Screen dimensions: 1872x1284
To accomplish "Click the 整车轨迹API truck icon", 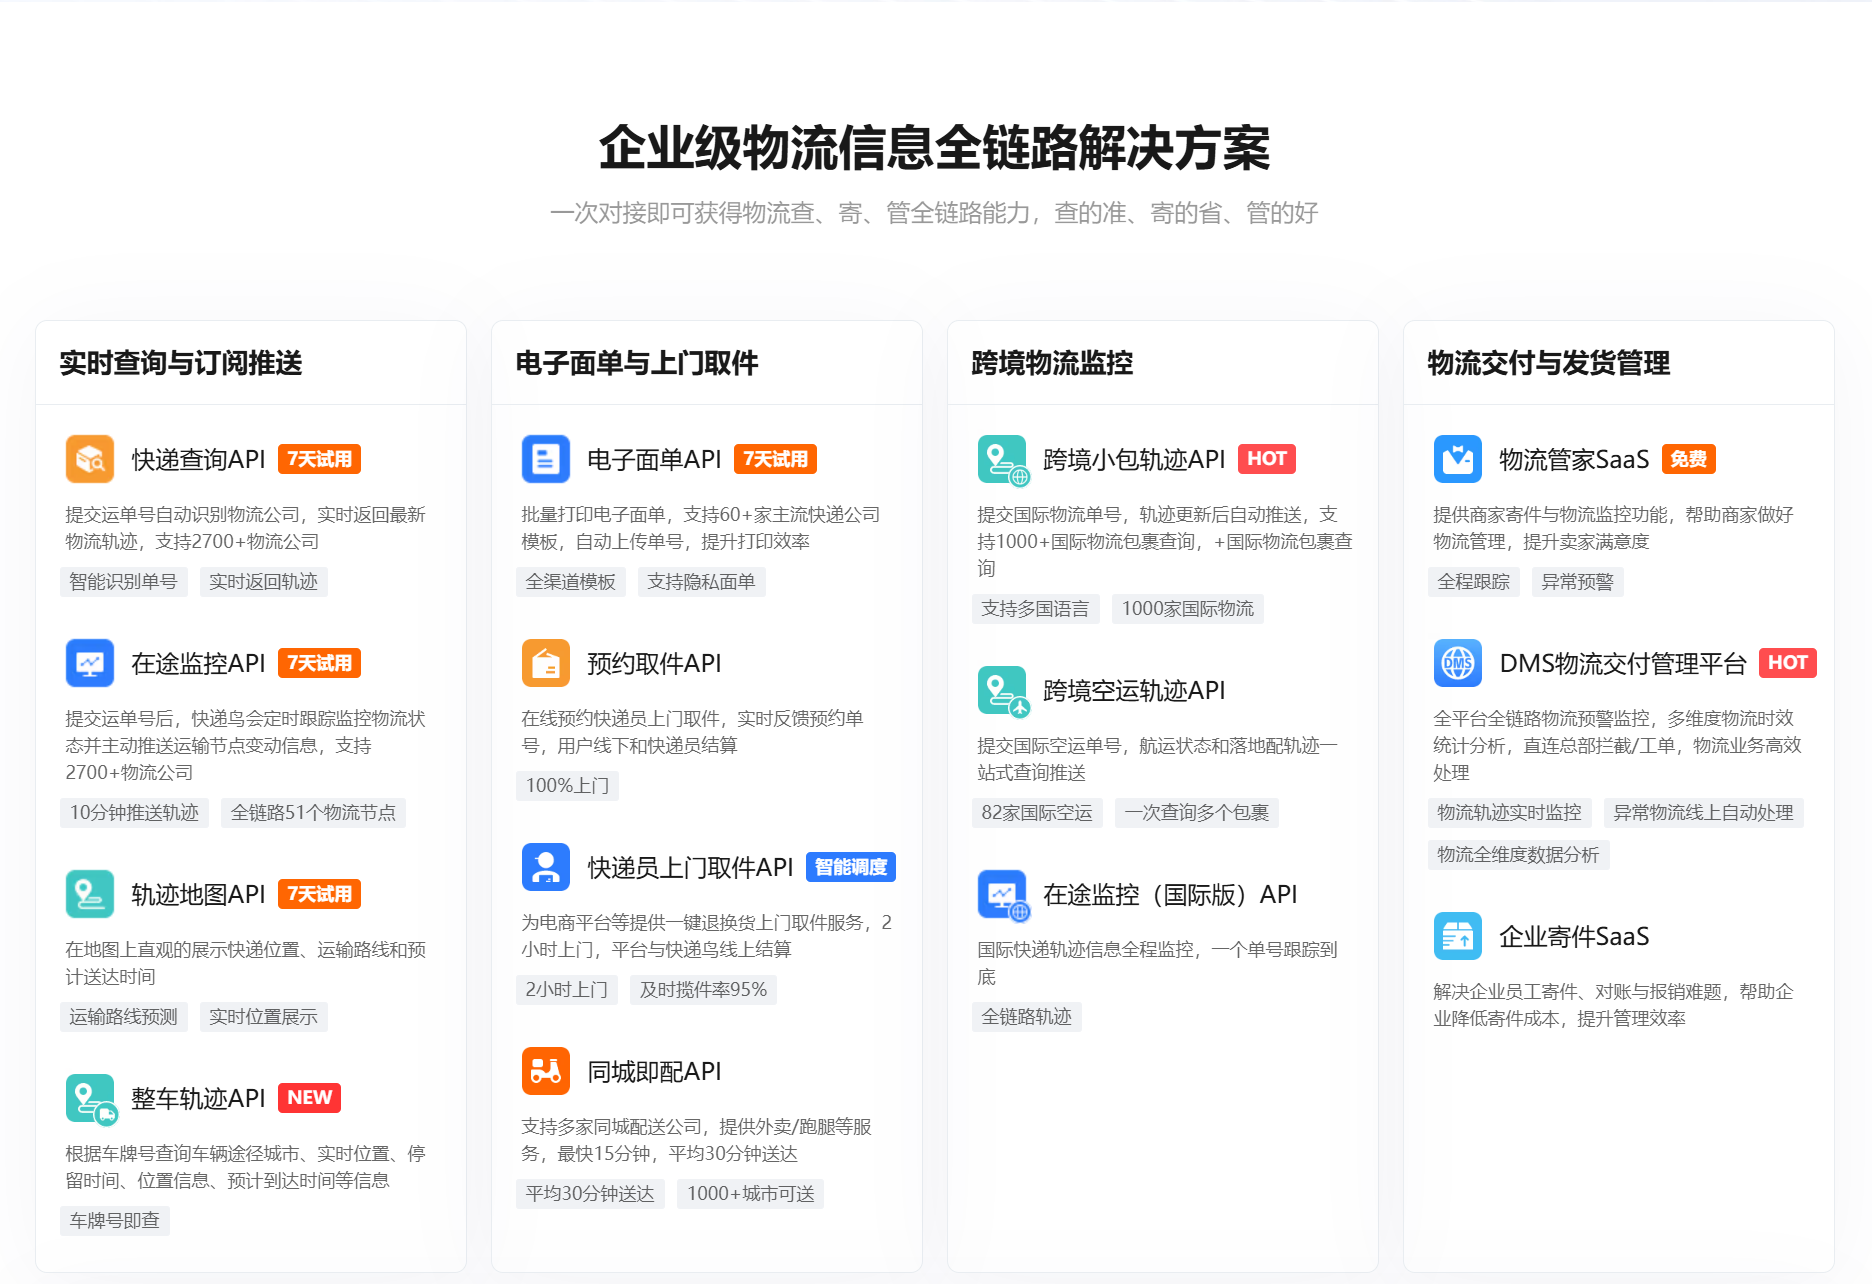I will tap(90, 1098).
